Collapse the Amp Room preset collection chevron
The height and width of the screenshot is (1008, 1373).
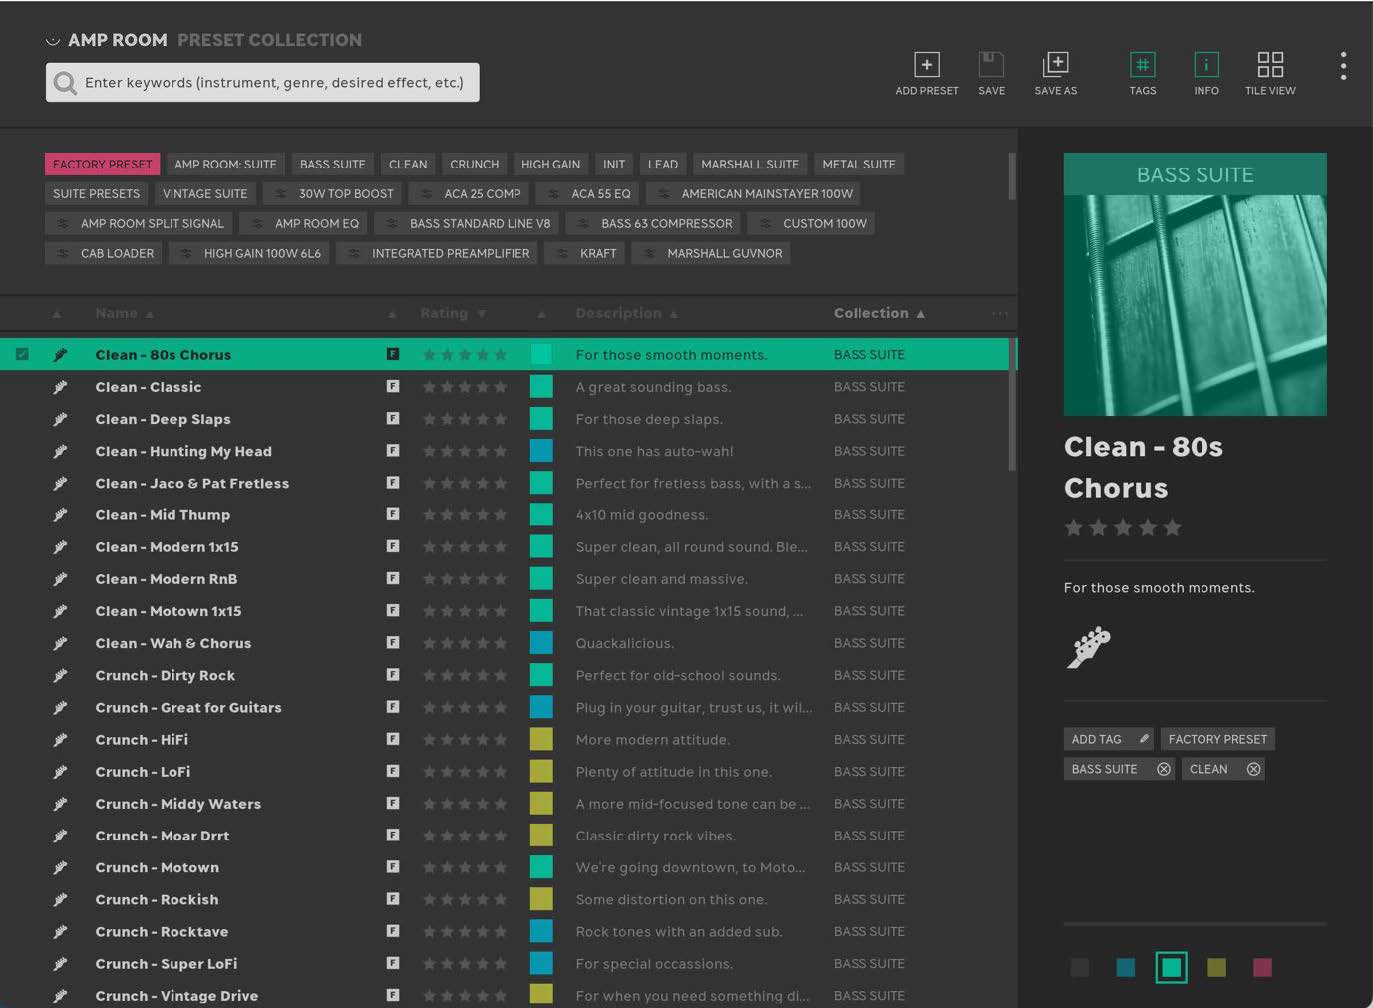(52, 41)
